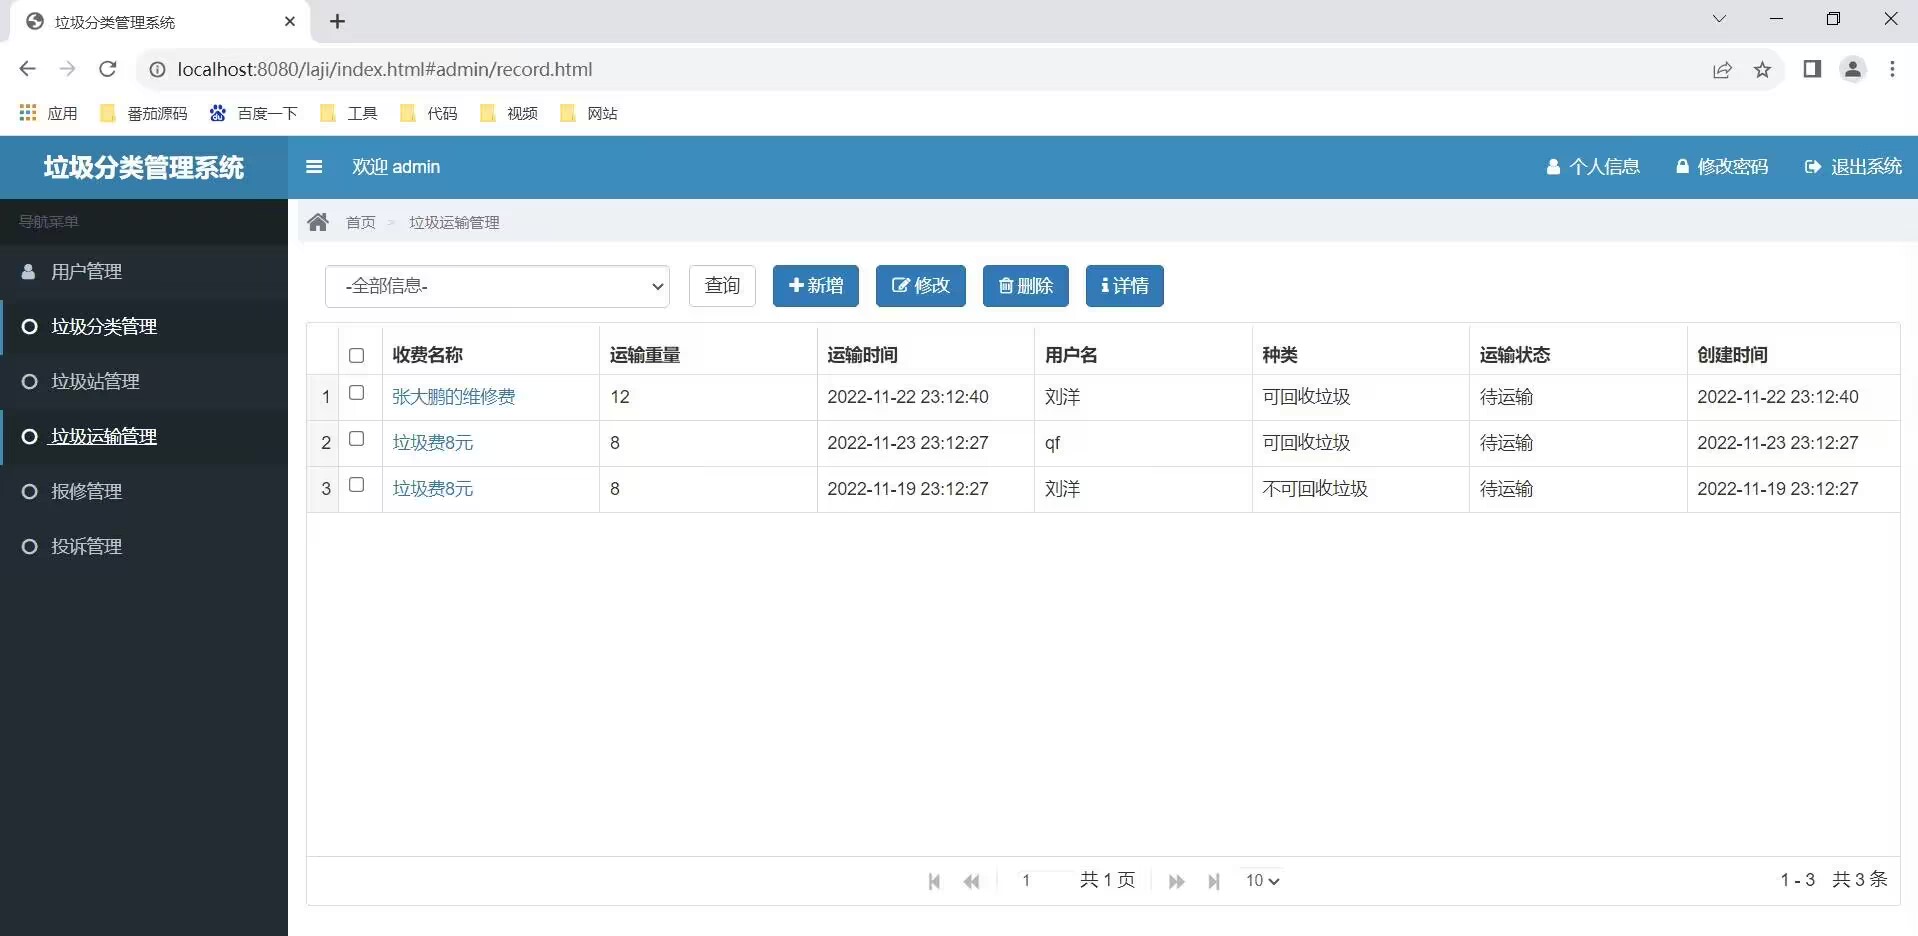The image size is (1918, 936).
Task: Open the 应用 apps shortcut
Action: pyautogui.click(x=48, y=113)
